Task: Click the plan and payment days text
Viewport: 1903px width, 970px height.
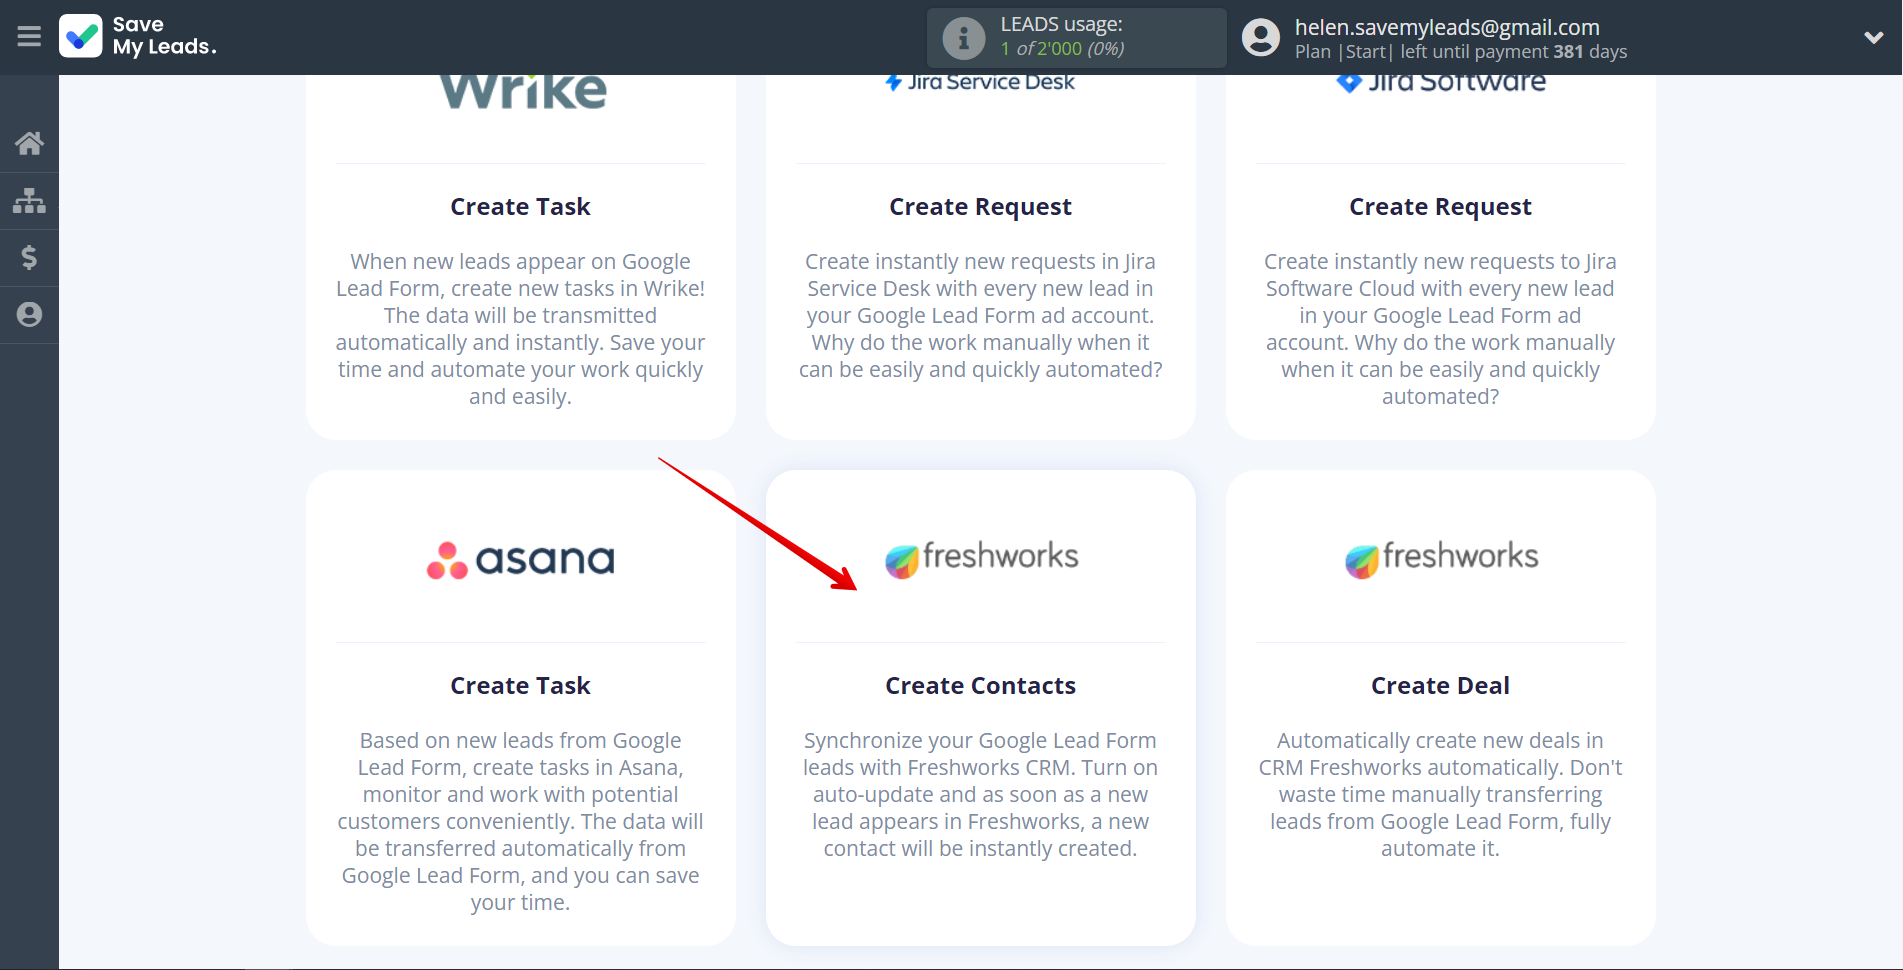Action: tap(1461, 52)
